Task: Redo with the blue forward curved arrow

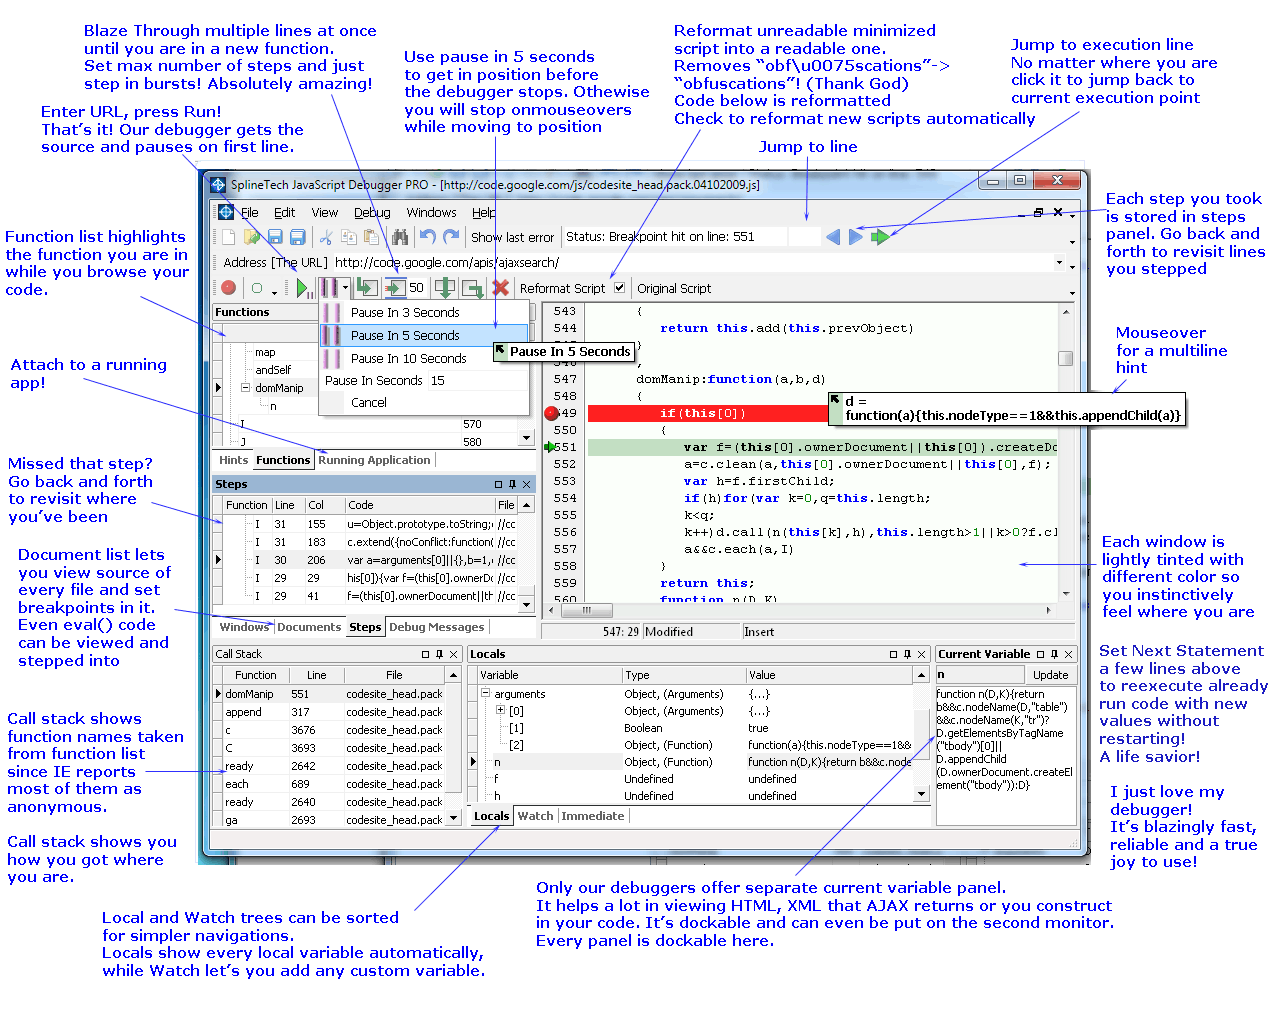Action: coord(451,237)
